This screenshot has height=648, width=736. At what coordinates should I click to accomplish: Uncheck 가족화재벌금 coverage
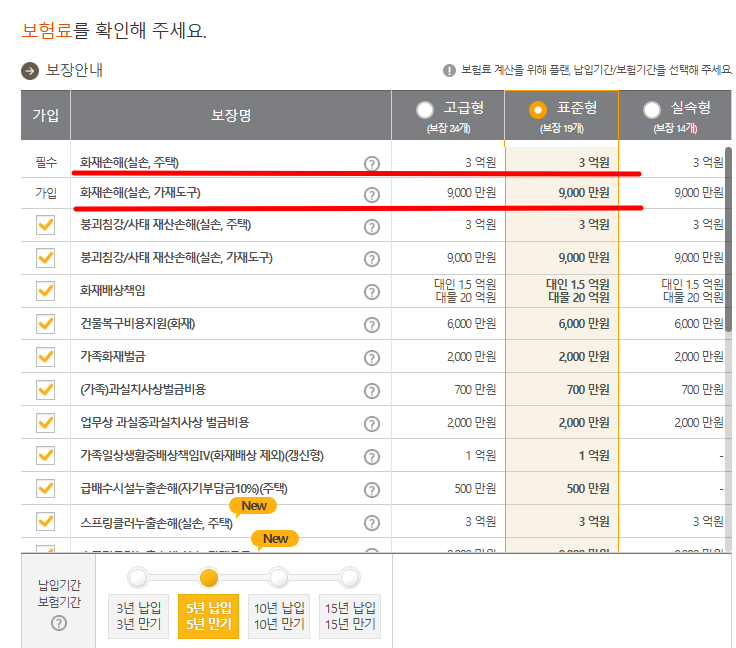(x=46, y=357)
